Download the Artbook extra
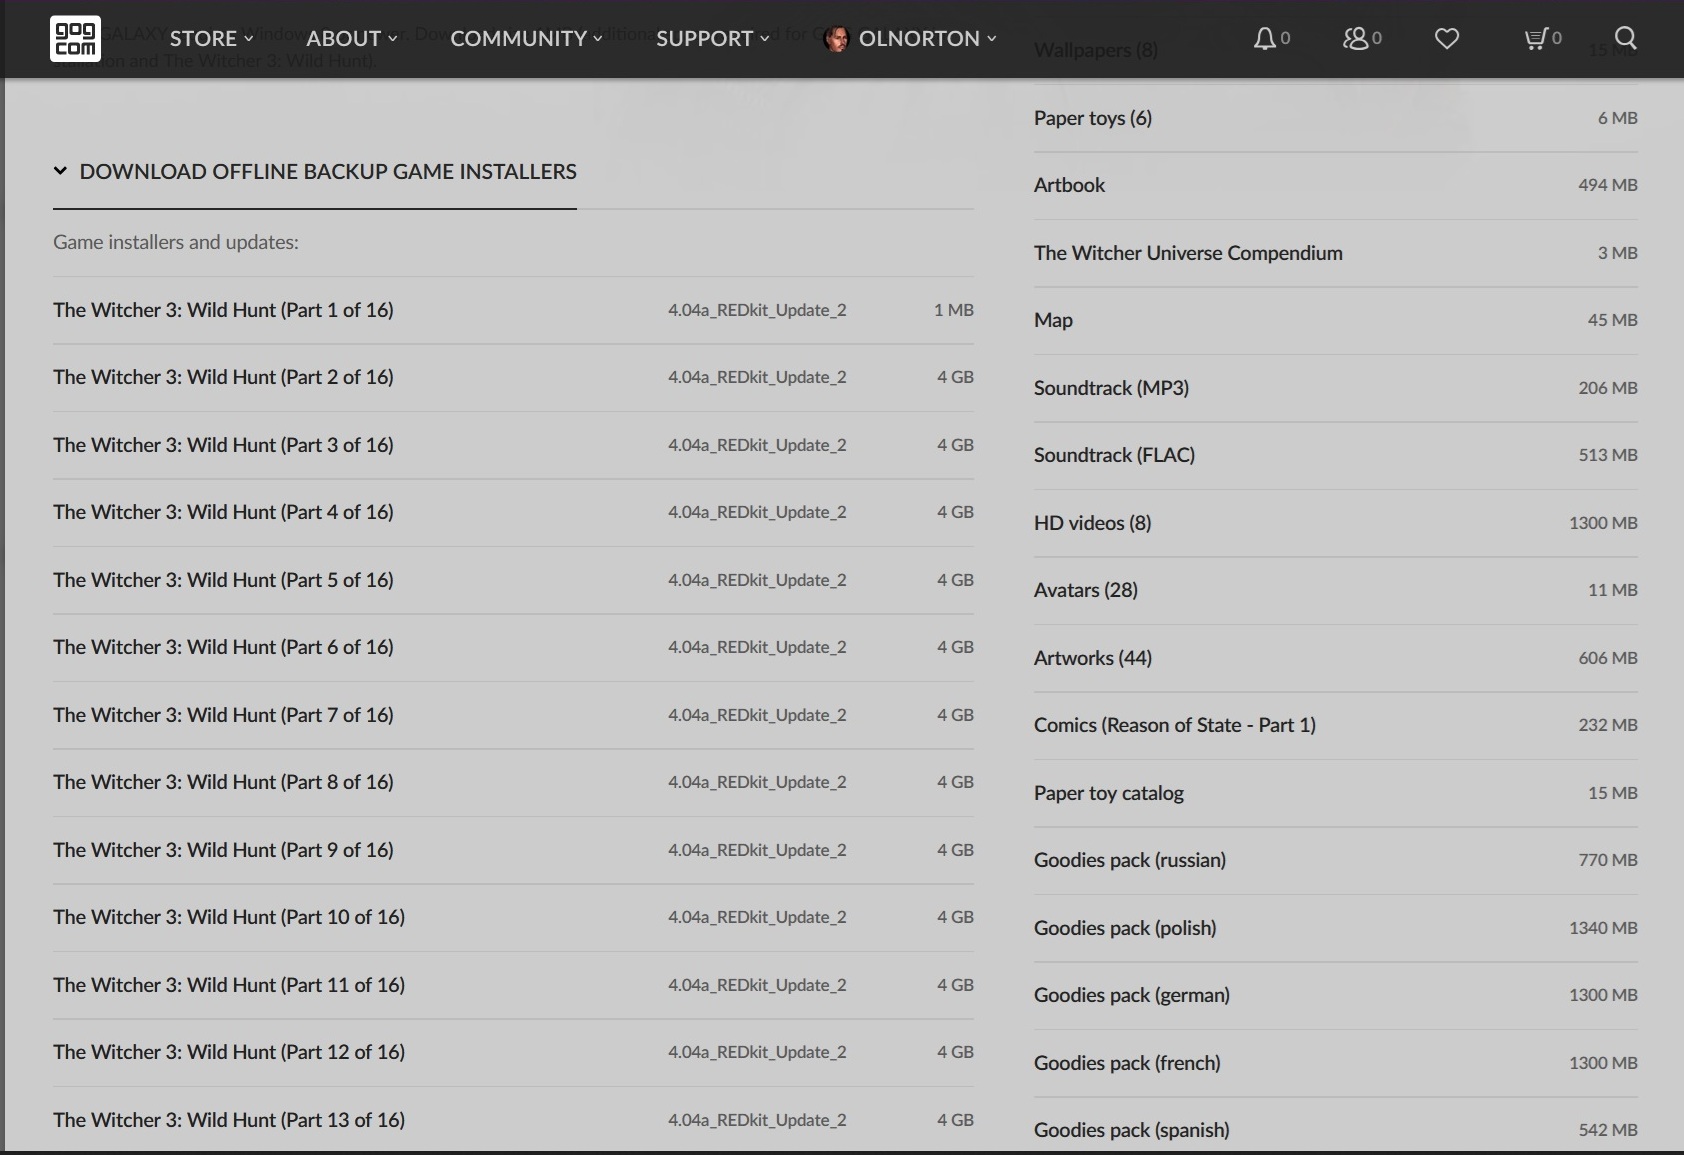 (1336, 185)
